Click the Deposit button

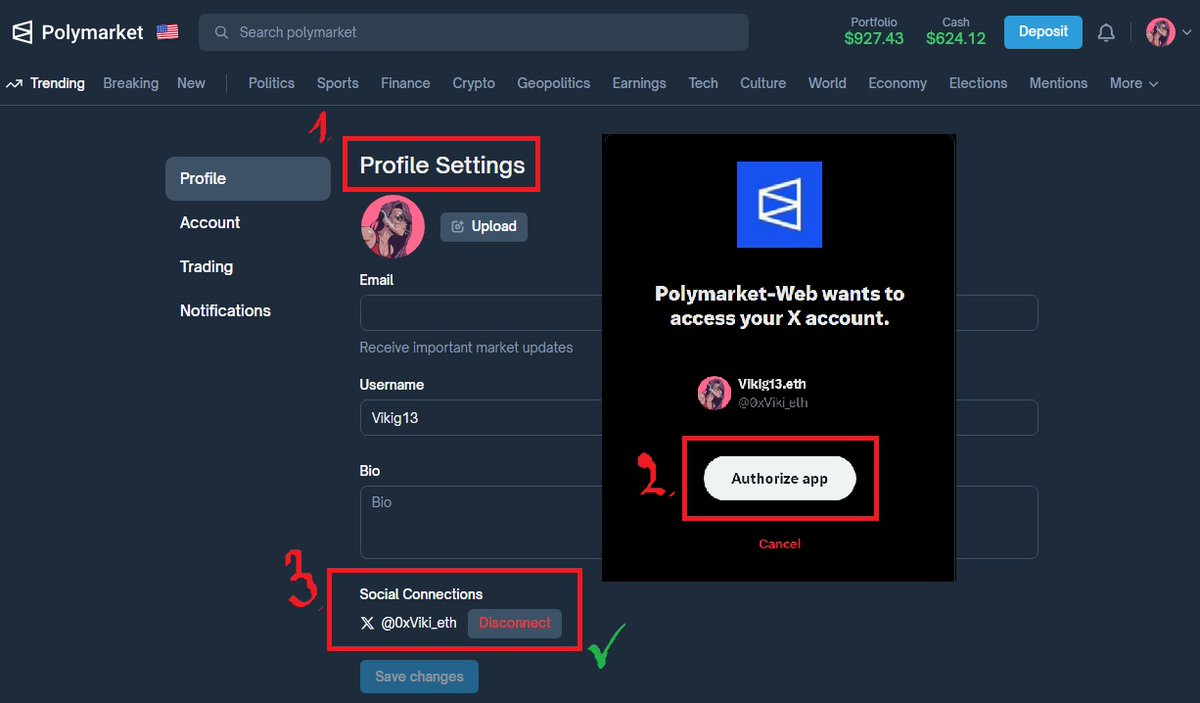pos(1043,31)
